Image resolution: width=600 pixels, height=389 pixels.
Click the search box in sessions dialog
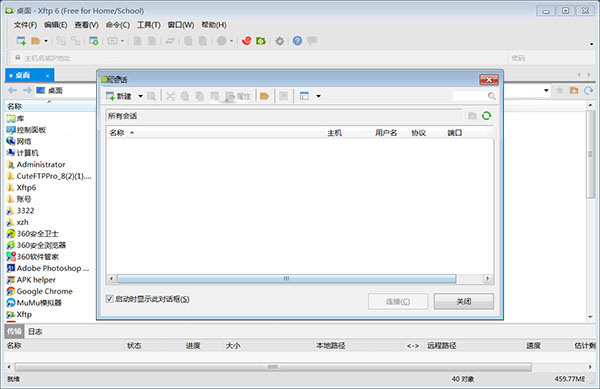(470, 96)
